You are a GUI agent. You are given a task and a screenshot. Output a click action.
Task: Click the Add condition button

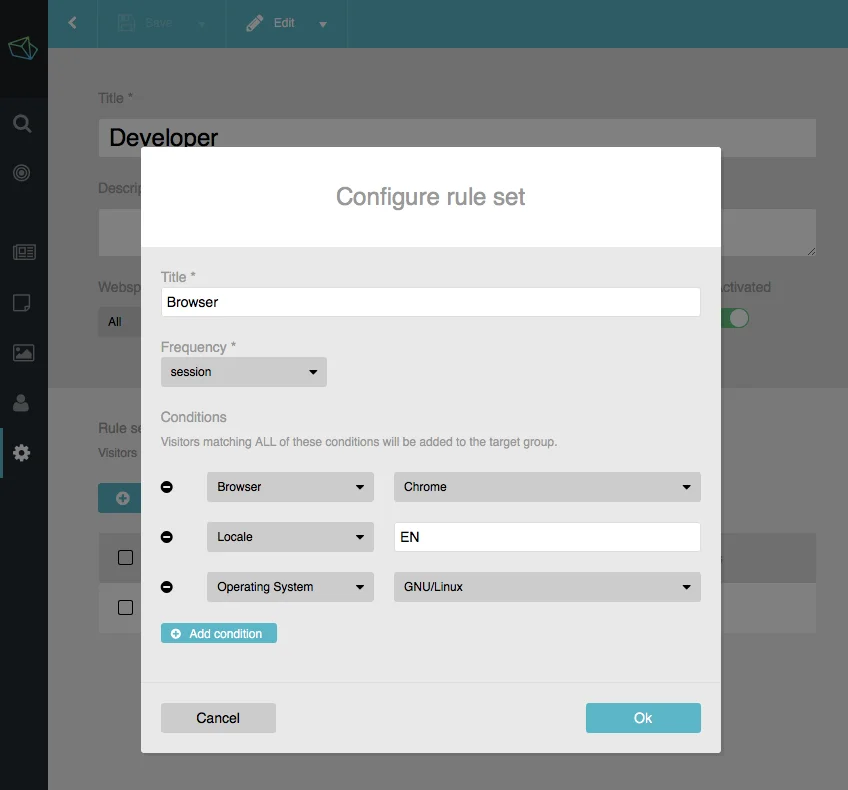click(x=218, y=634)
